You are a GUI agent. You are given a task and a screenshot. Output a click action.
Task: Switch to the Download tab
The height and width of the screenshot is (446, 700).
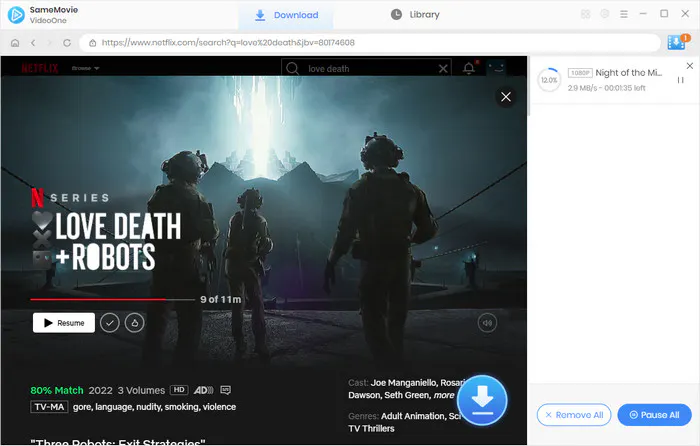pos(286,15)
